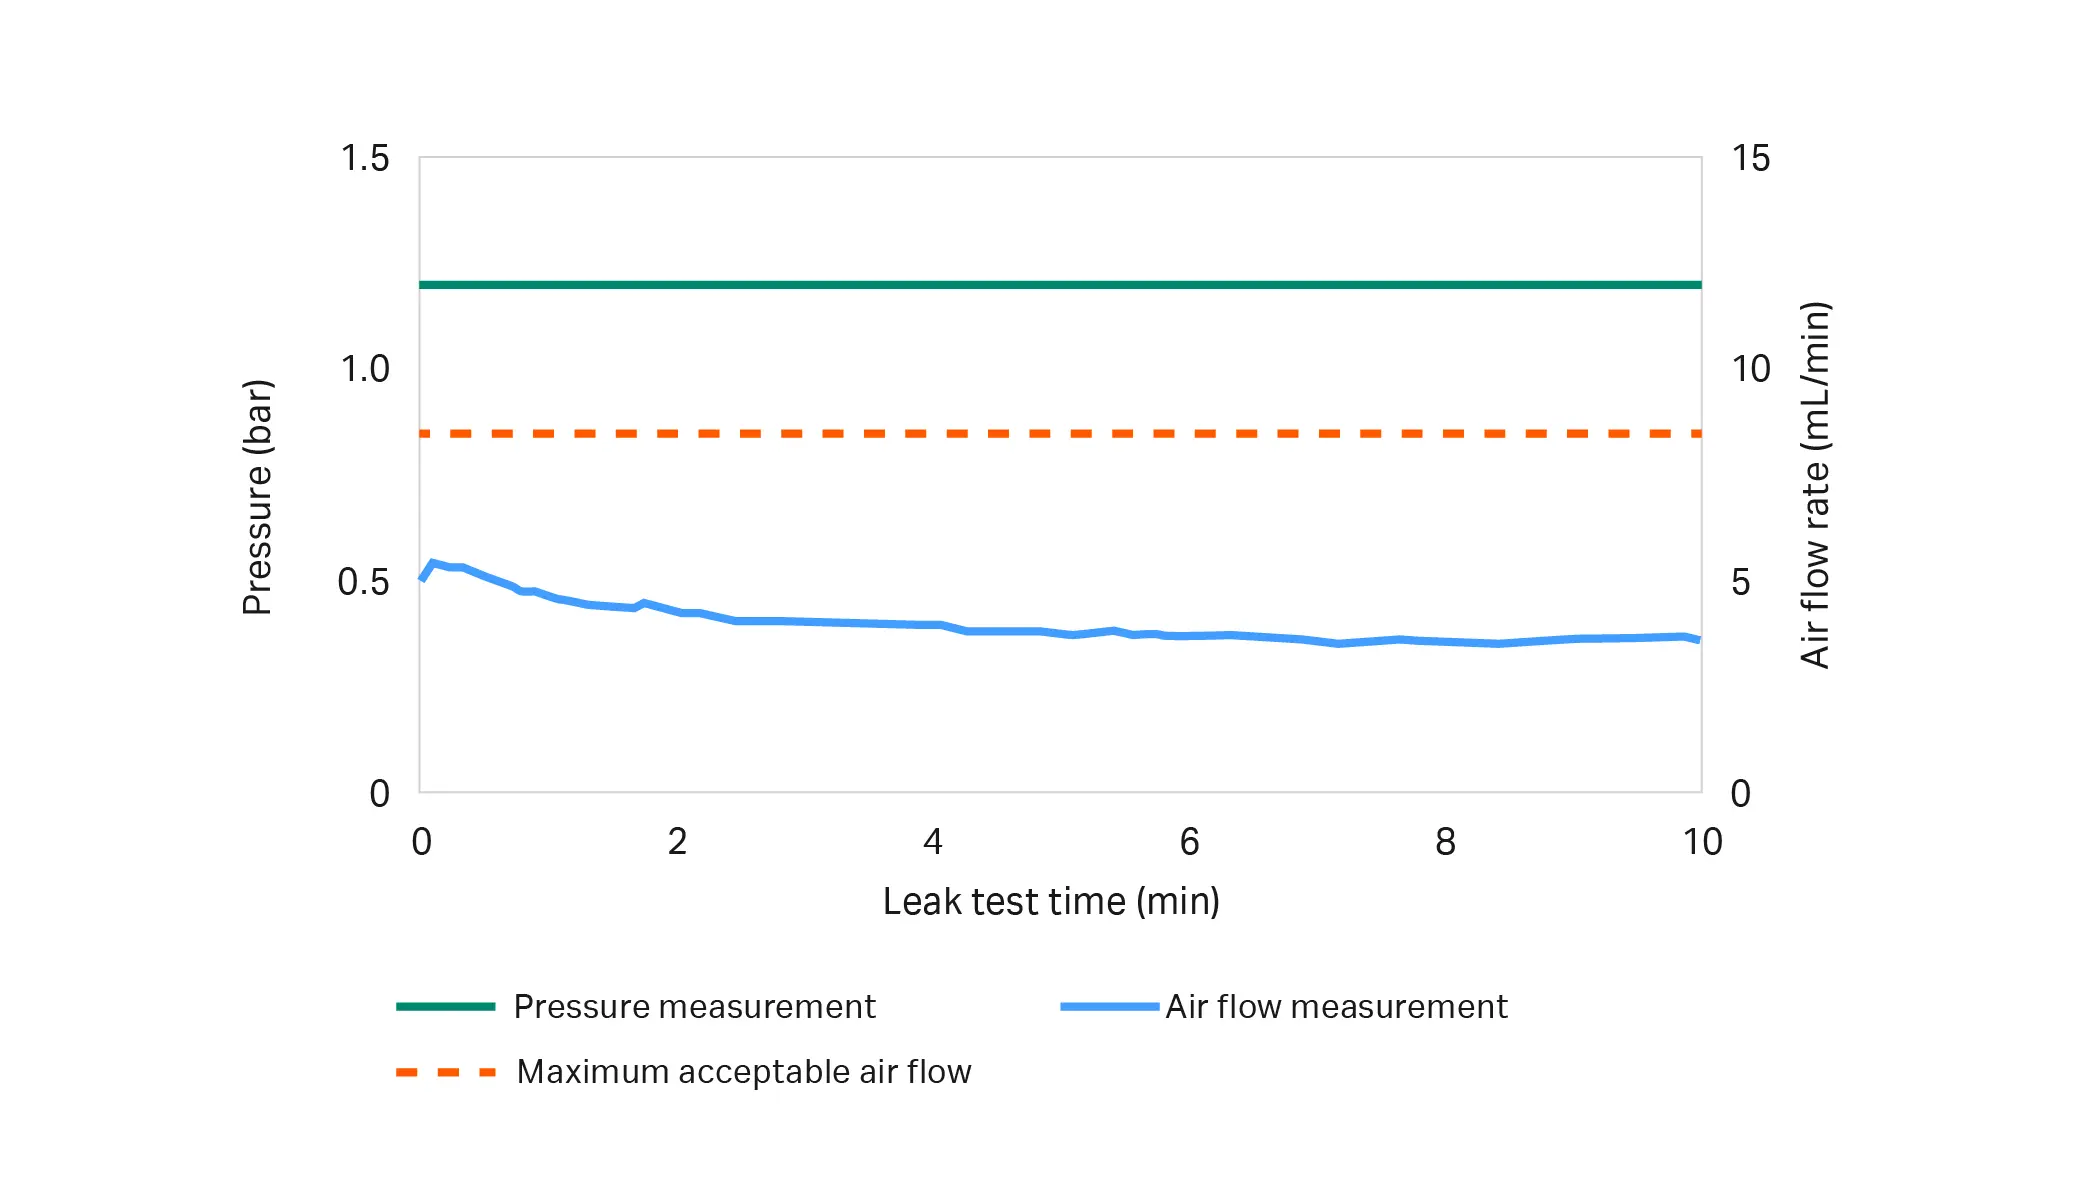Screen dimensions: 2075x1188
Task: Select the "Air flow rate (mL/min)" axis title
Action: pos(1815,485)
